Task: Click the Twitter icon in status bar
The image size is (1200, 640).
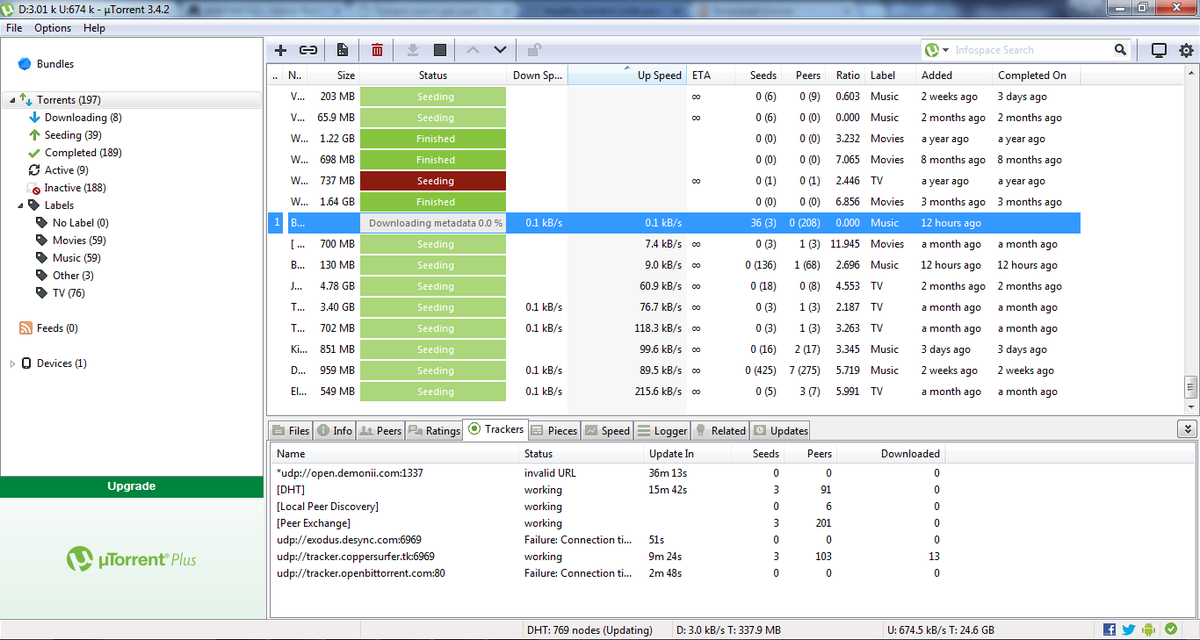Action: (x=1128, y=629)
